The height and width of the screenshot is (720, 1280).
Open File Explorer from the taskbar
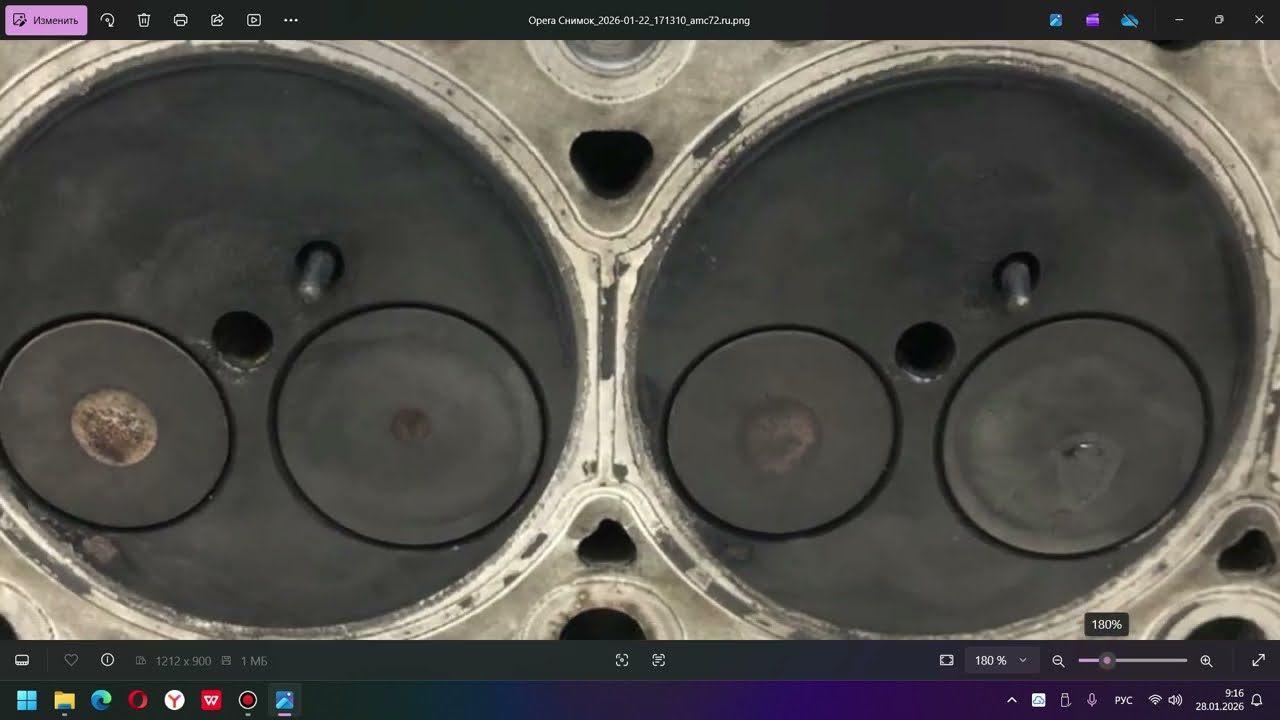[x=64, y=700]
